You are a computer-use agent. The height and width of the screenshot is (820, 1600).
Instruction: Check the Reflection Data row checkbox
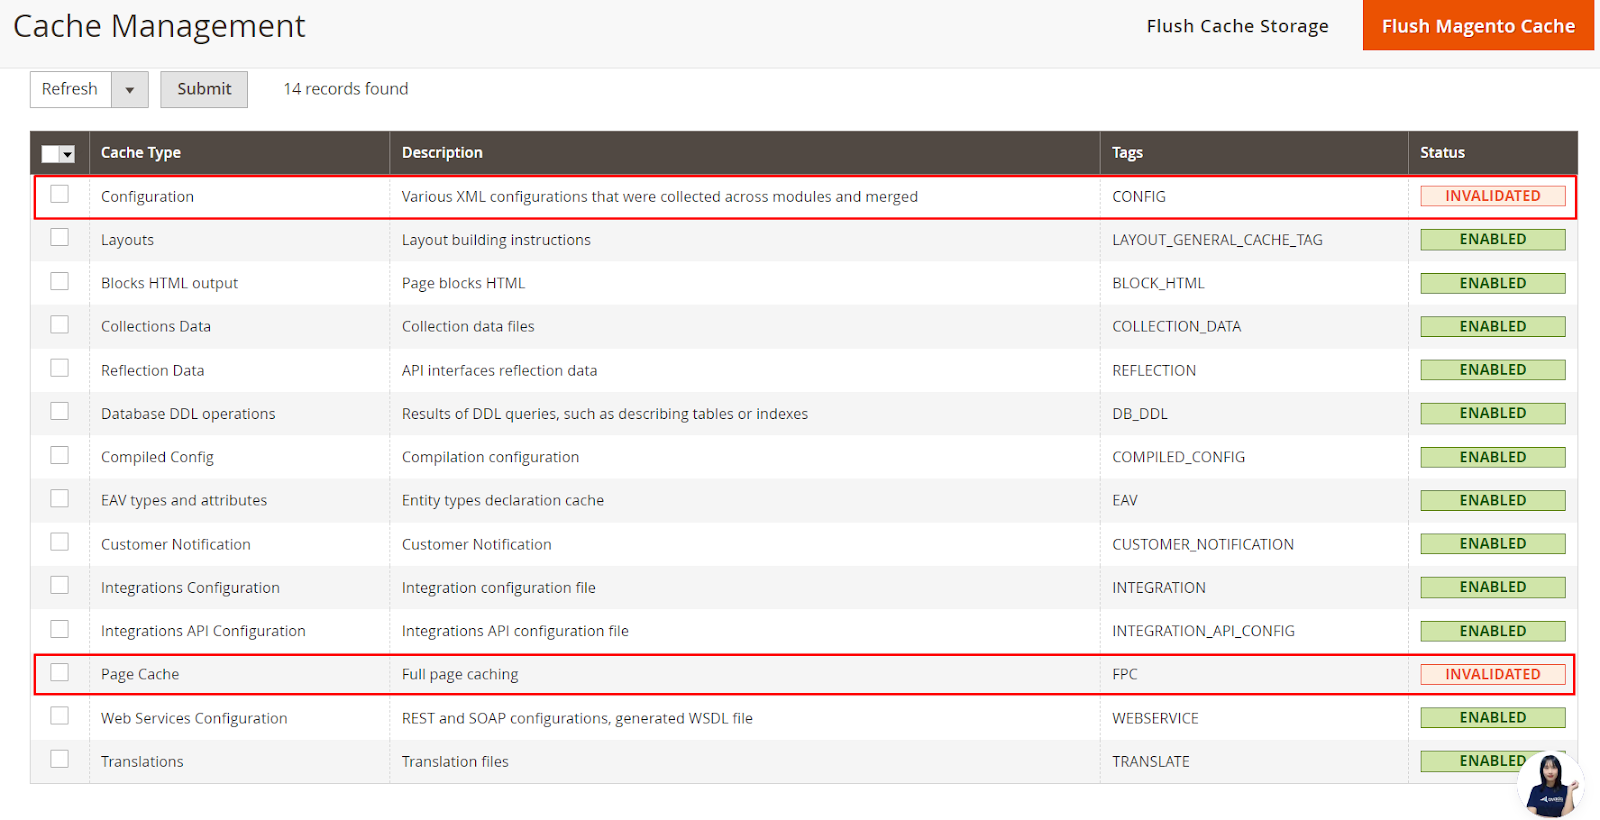[x=60, y=368]
